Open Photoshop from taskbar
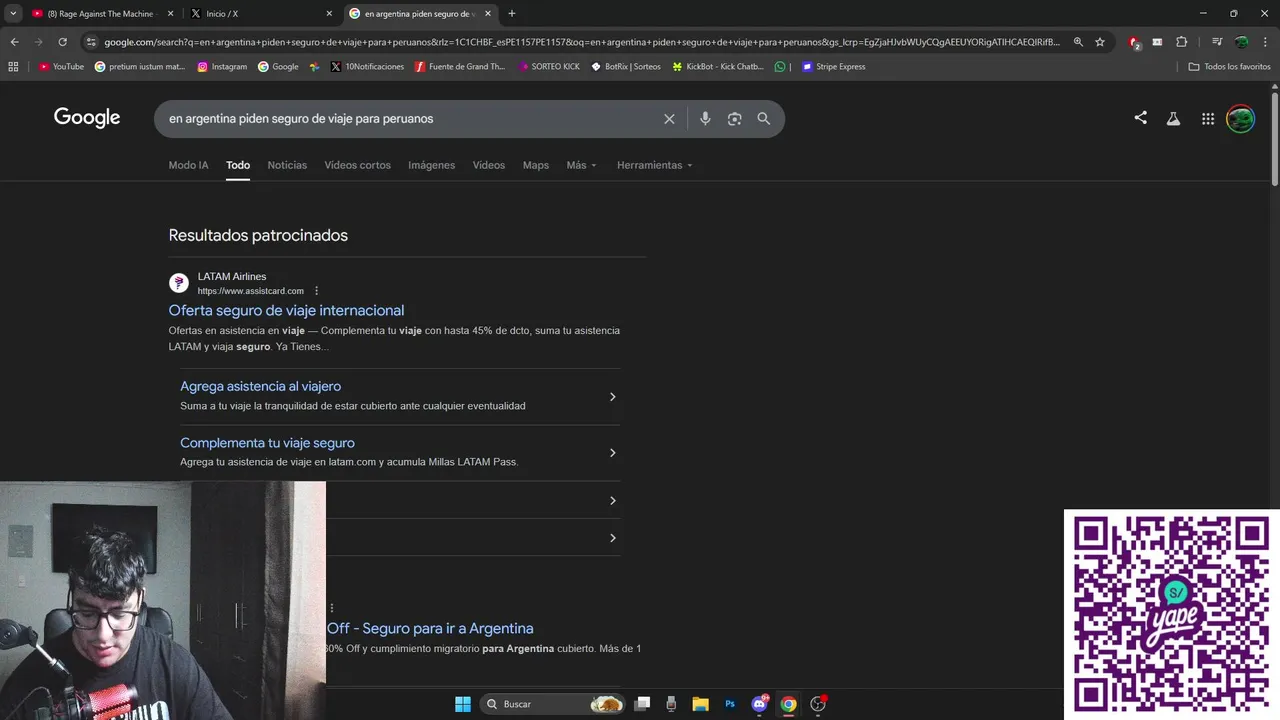Image resolution: width=1280 pixels, height=720 pixels. click(730, 704)
